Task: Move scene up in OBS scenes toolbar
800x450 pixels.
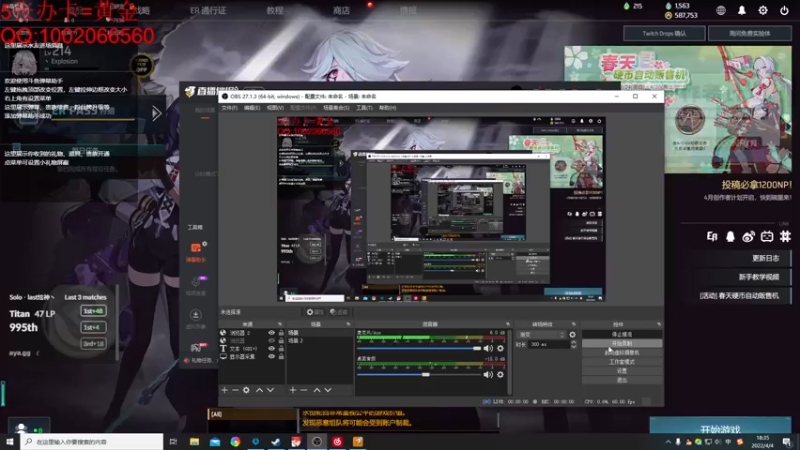Action: point(317,390)
